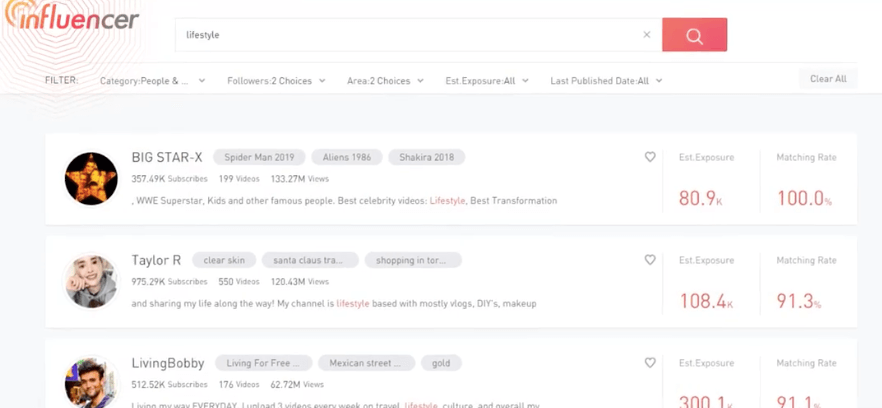
Task: Click the 91.3% matching rate value
Action: 799,301
